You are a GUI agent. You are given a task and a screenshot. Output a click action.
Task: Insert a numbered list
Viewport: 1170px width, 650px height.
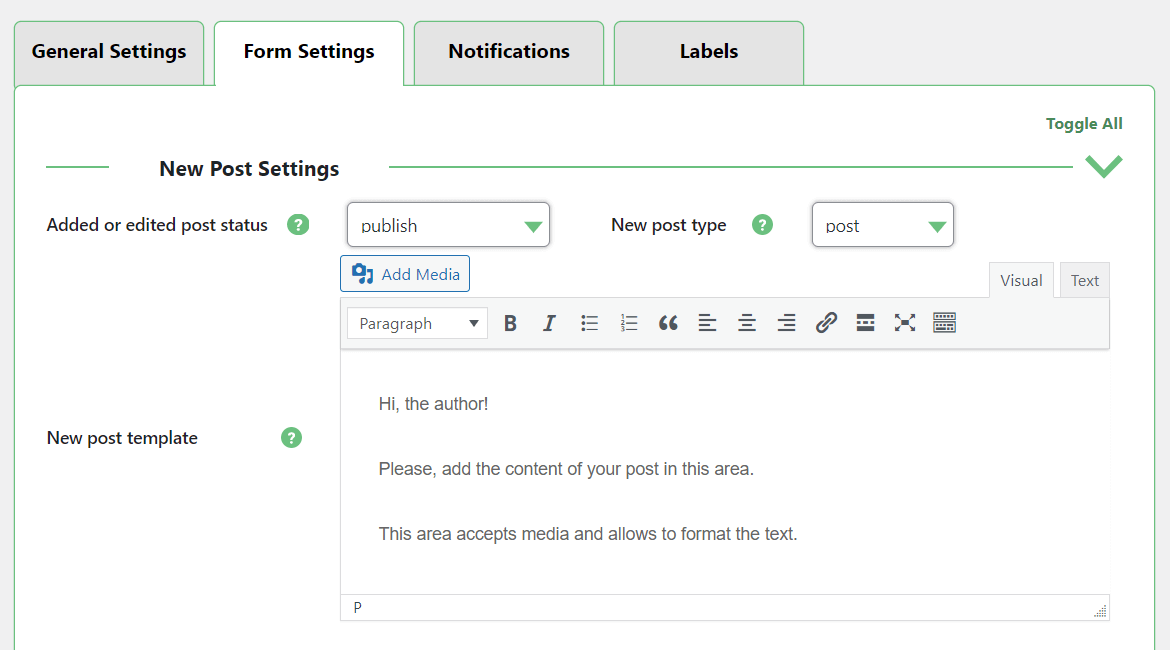(629, 323)
